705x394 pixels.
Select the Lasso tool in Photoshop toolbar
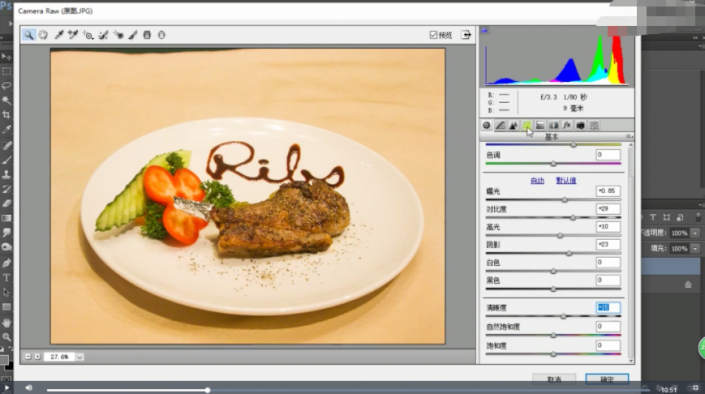coord(6,85)
